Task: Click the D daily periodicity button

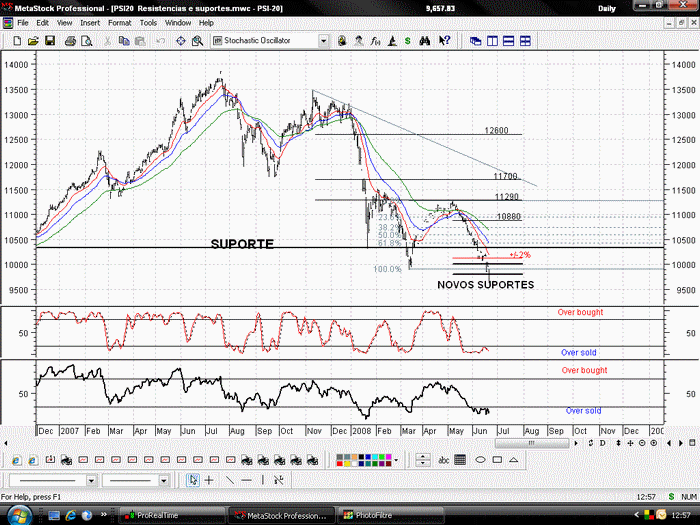Action: [x=602, y=443]
